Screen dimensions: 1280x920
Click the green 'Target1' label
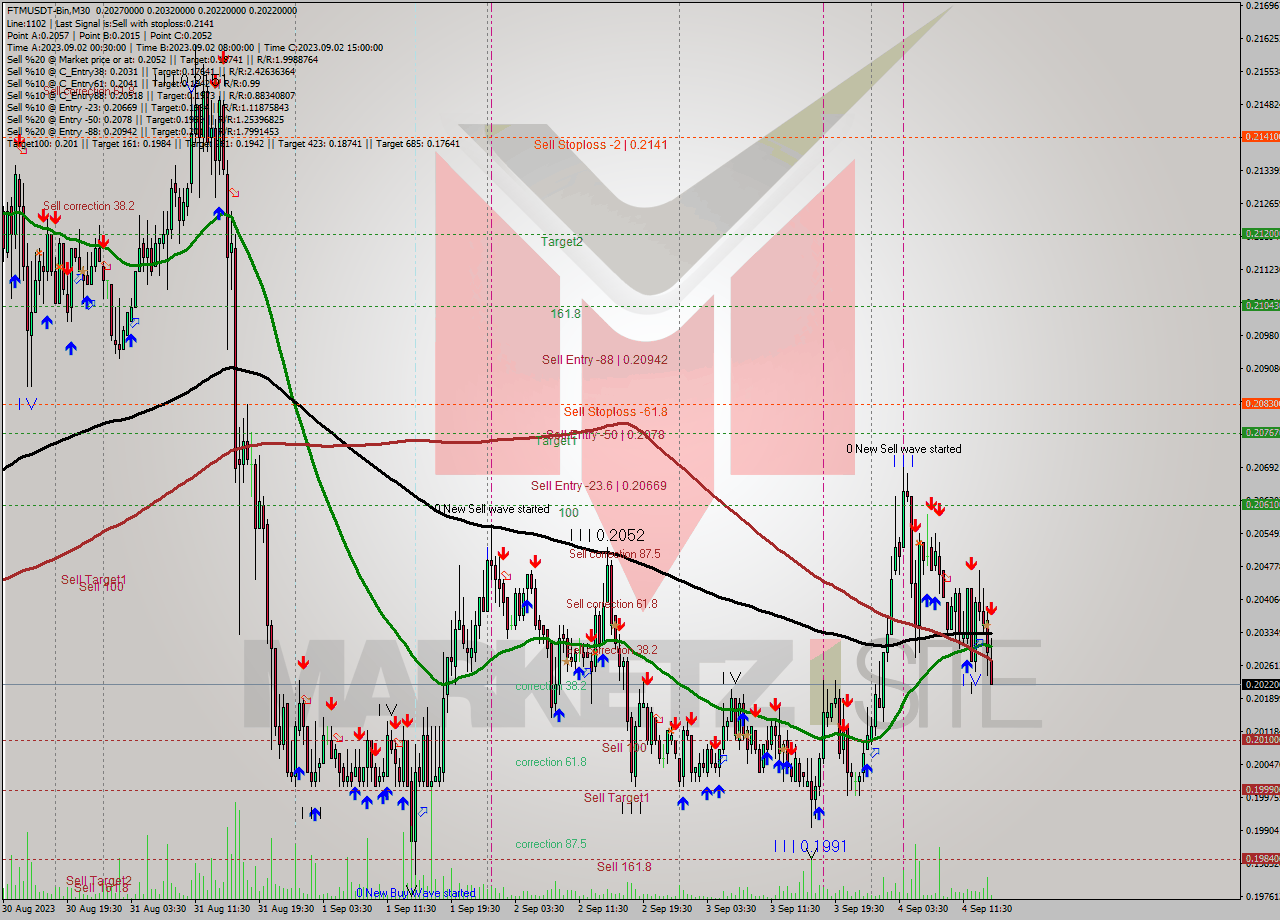[x=556, y=441]
